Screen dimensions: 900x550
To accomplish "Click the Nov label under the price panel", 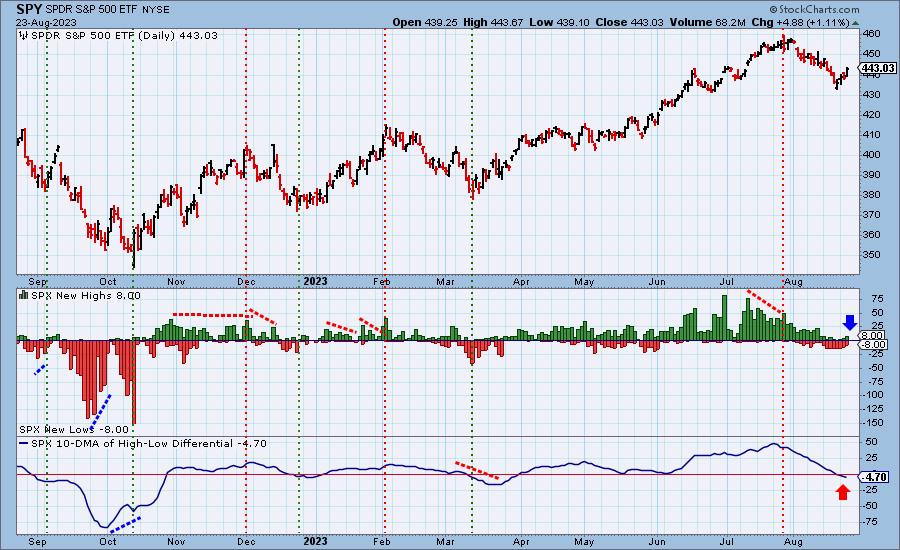I will pos(176,282).
